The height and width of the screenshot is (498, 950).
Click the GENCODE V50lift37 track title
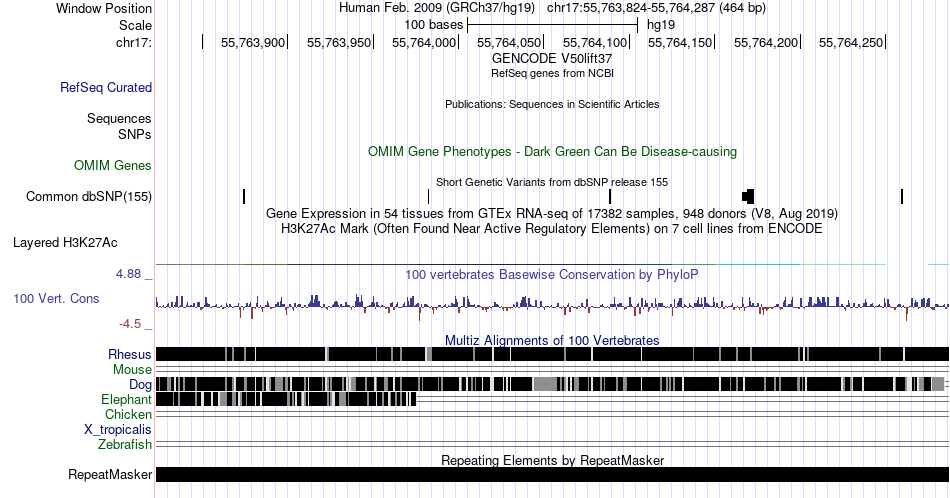pos(552,58)
